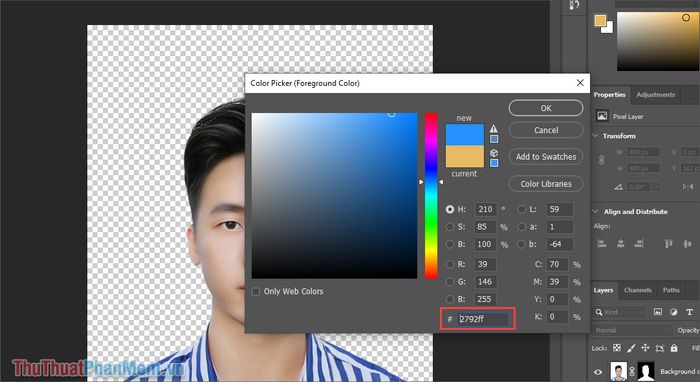Viewport: 700px width, 382px height.
Task: Click the out-of-gamut warning triangle icon
Action: 493,129
